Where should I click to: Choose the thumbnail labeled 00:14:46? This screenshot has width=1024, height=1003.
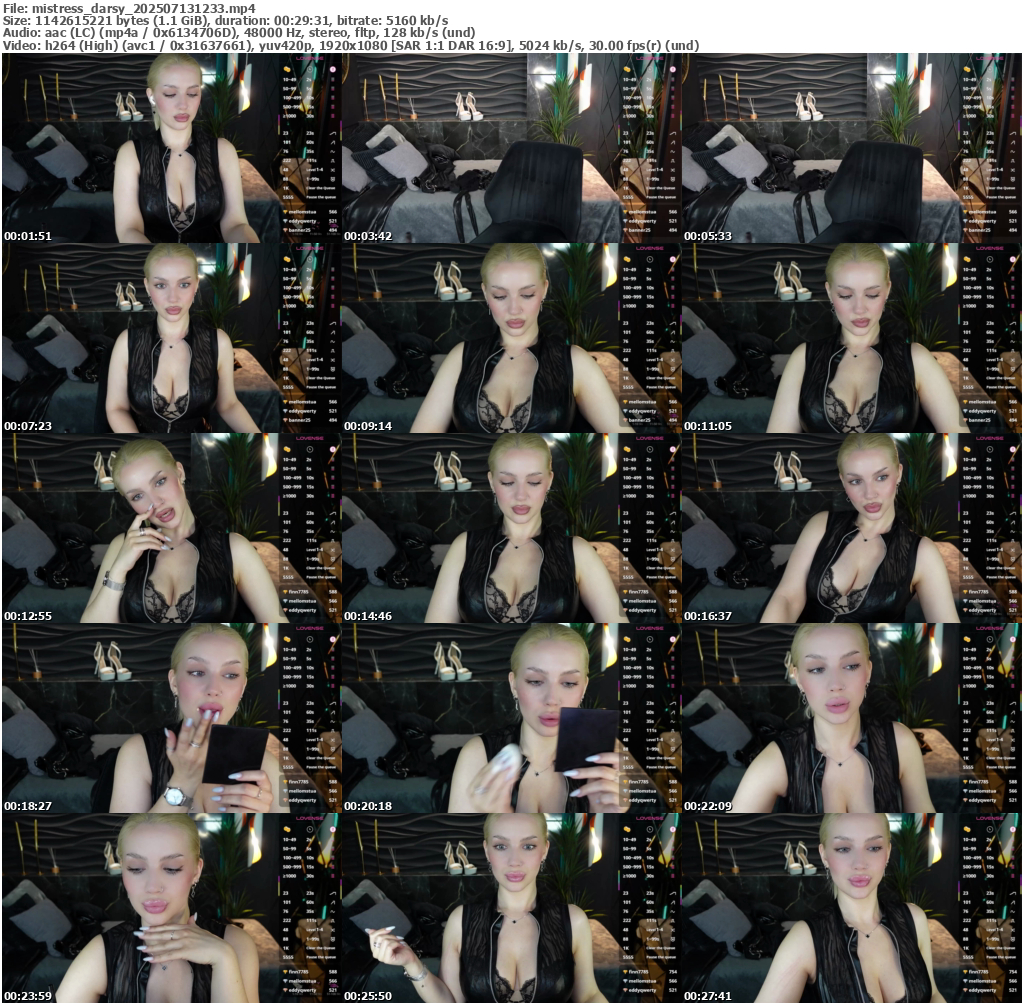511,528
